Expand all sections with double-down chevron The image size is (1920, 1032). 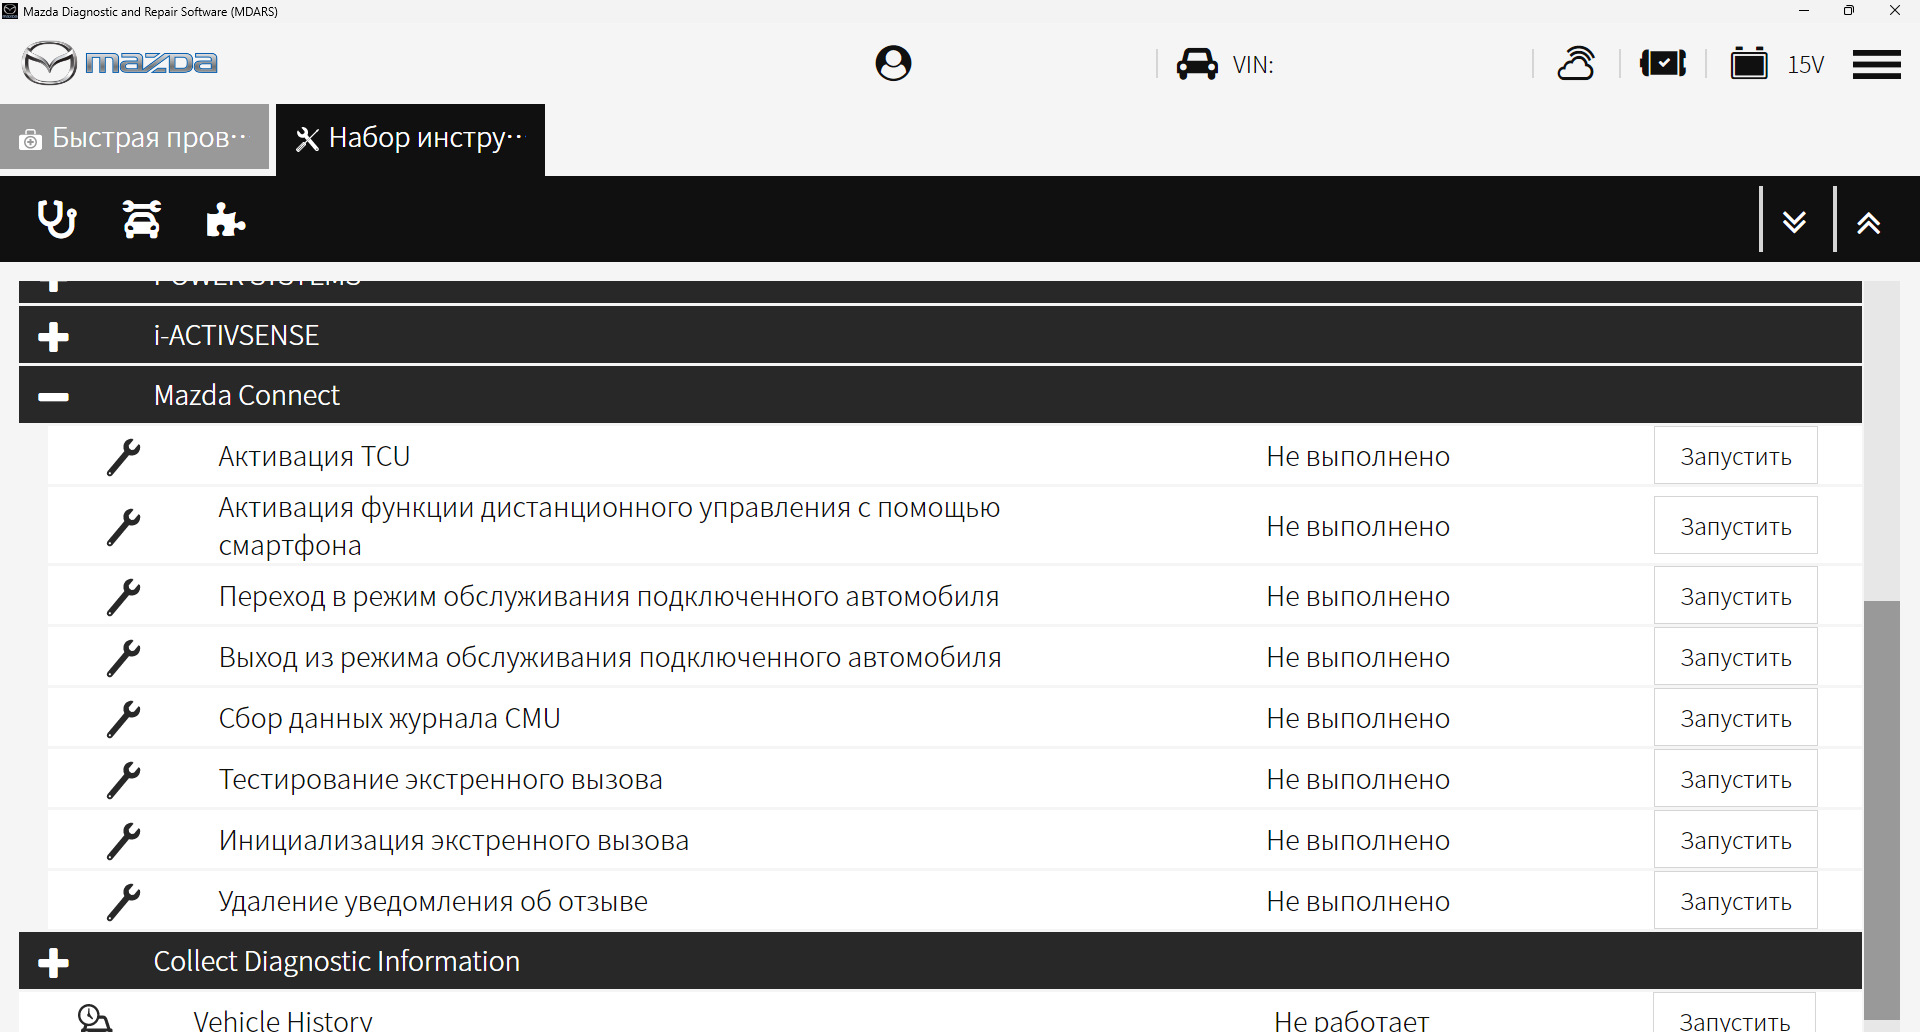click(1794, 221)
